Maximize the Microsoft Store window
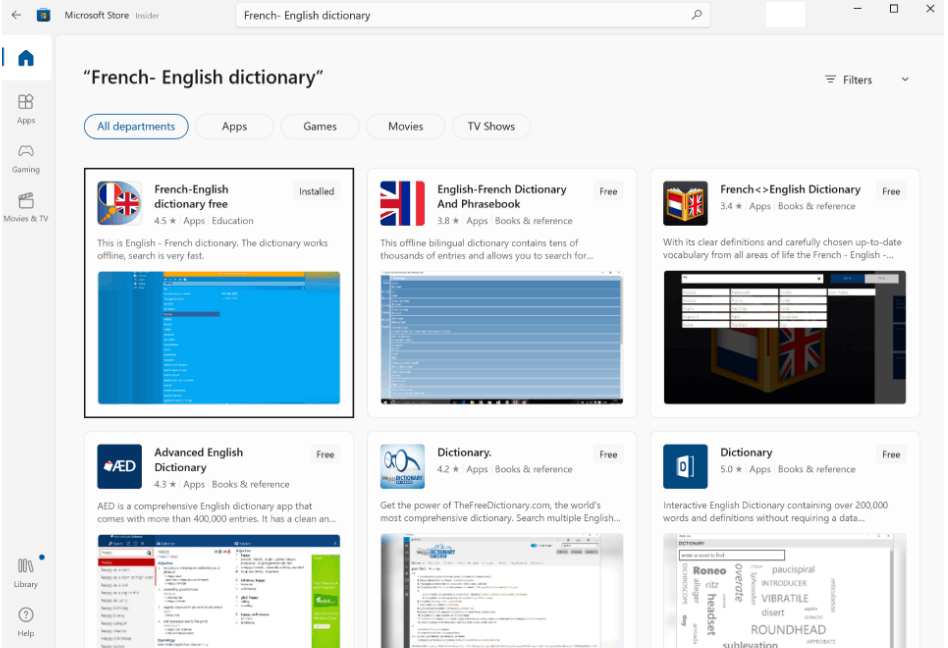Viewport: 948px width, 648px height. click(x=894, y=8)
